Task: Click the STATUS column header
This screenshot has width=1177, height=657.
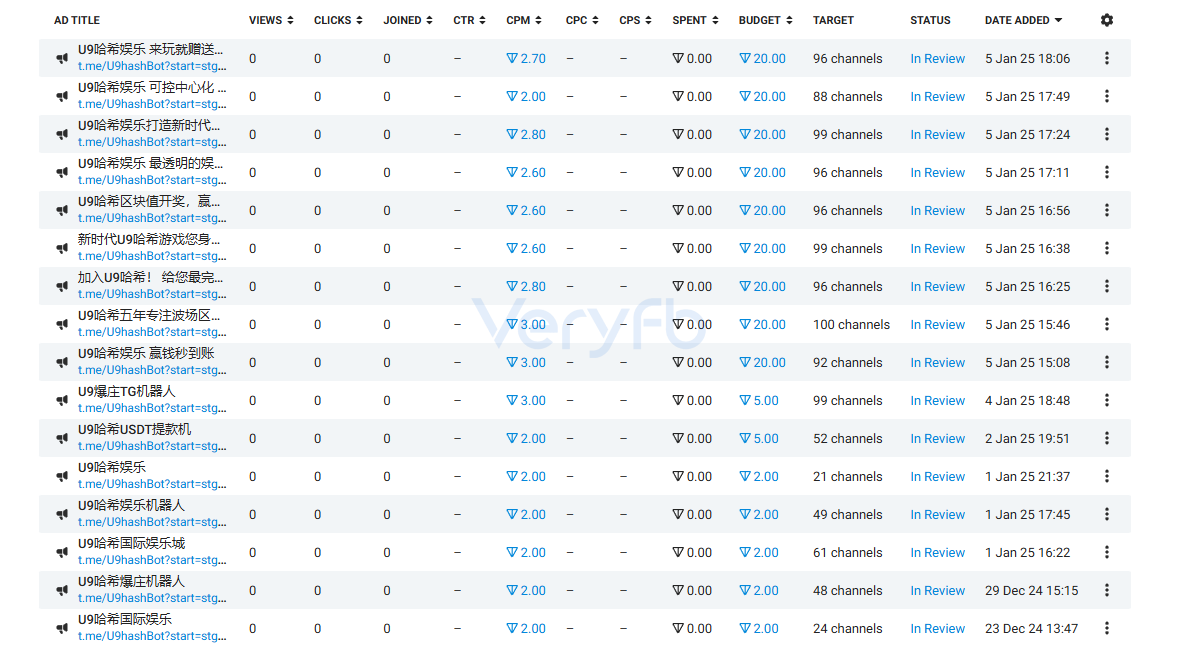Action: click(930, 20)
